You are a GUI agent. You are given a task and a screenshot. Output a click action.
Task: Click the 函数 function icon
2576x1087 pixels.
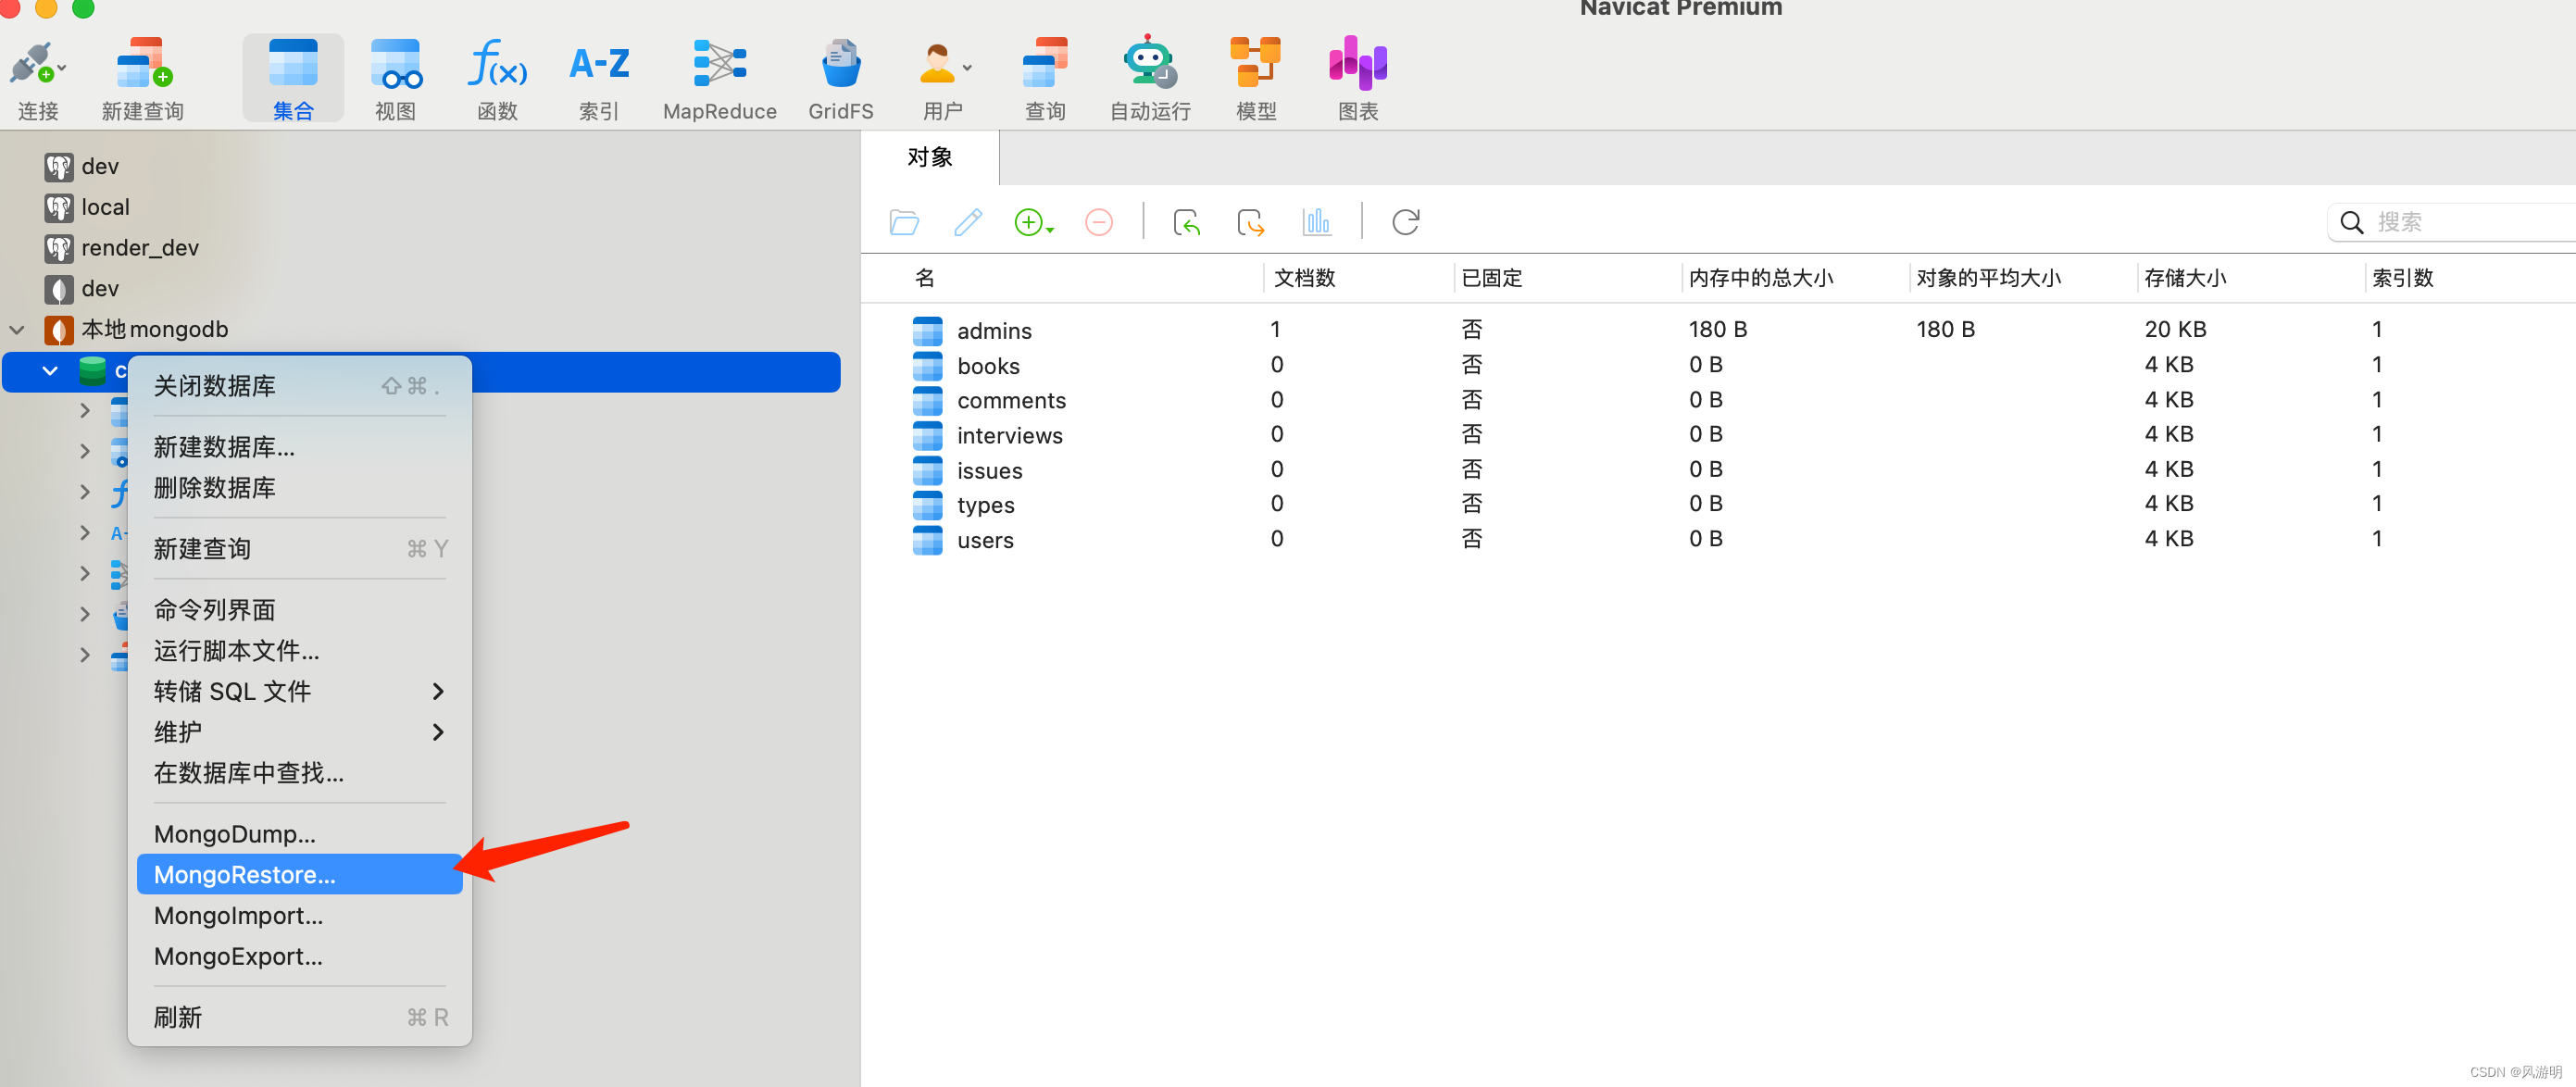tap(497, 65)
